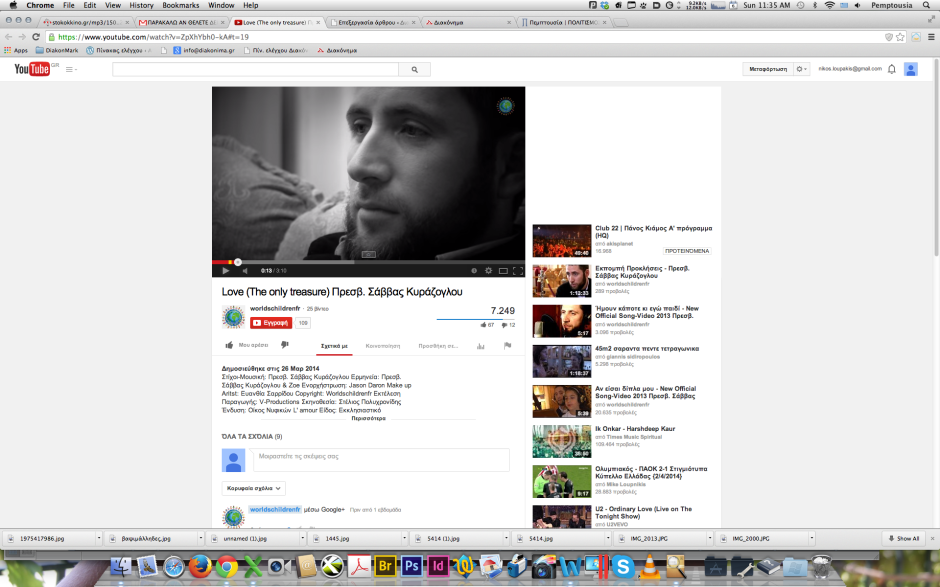Screen dimensions: 940x587
Task: Open video player settings gear
Action: pyautogui.click(x=488, y=270)
